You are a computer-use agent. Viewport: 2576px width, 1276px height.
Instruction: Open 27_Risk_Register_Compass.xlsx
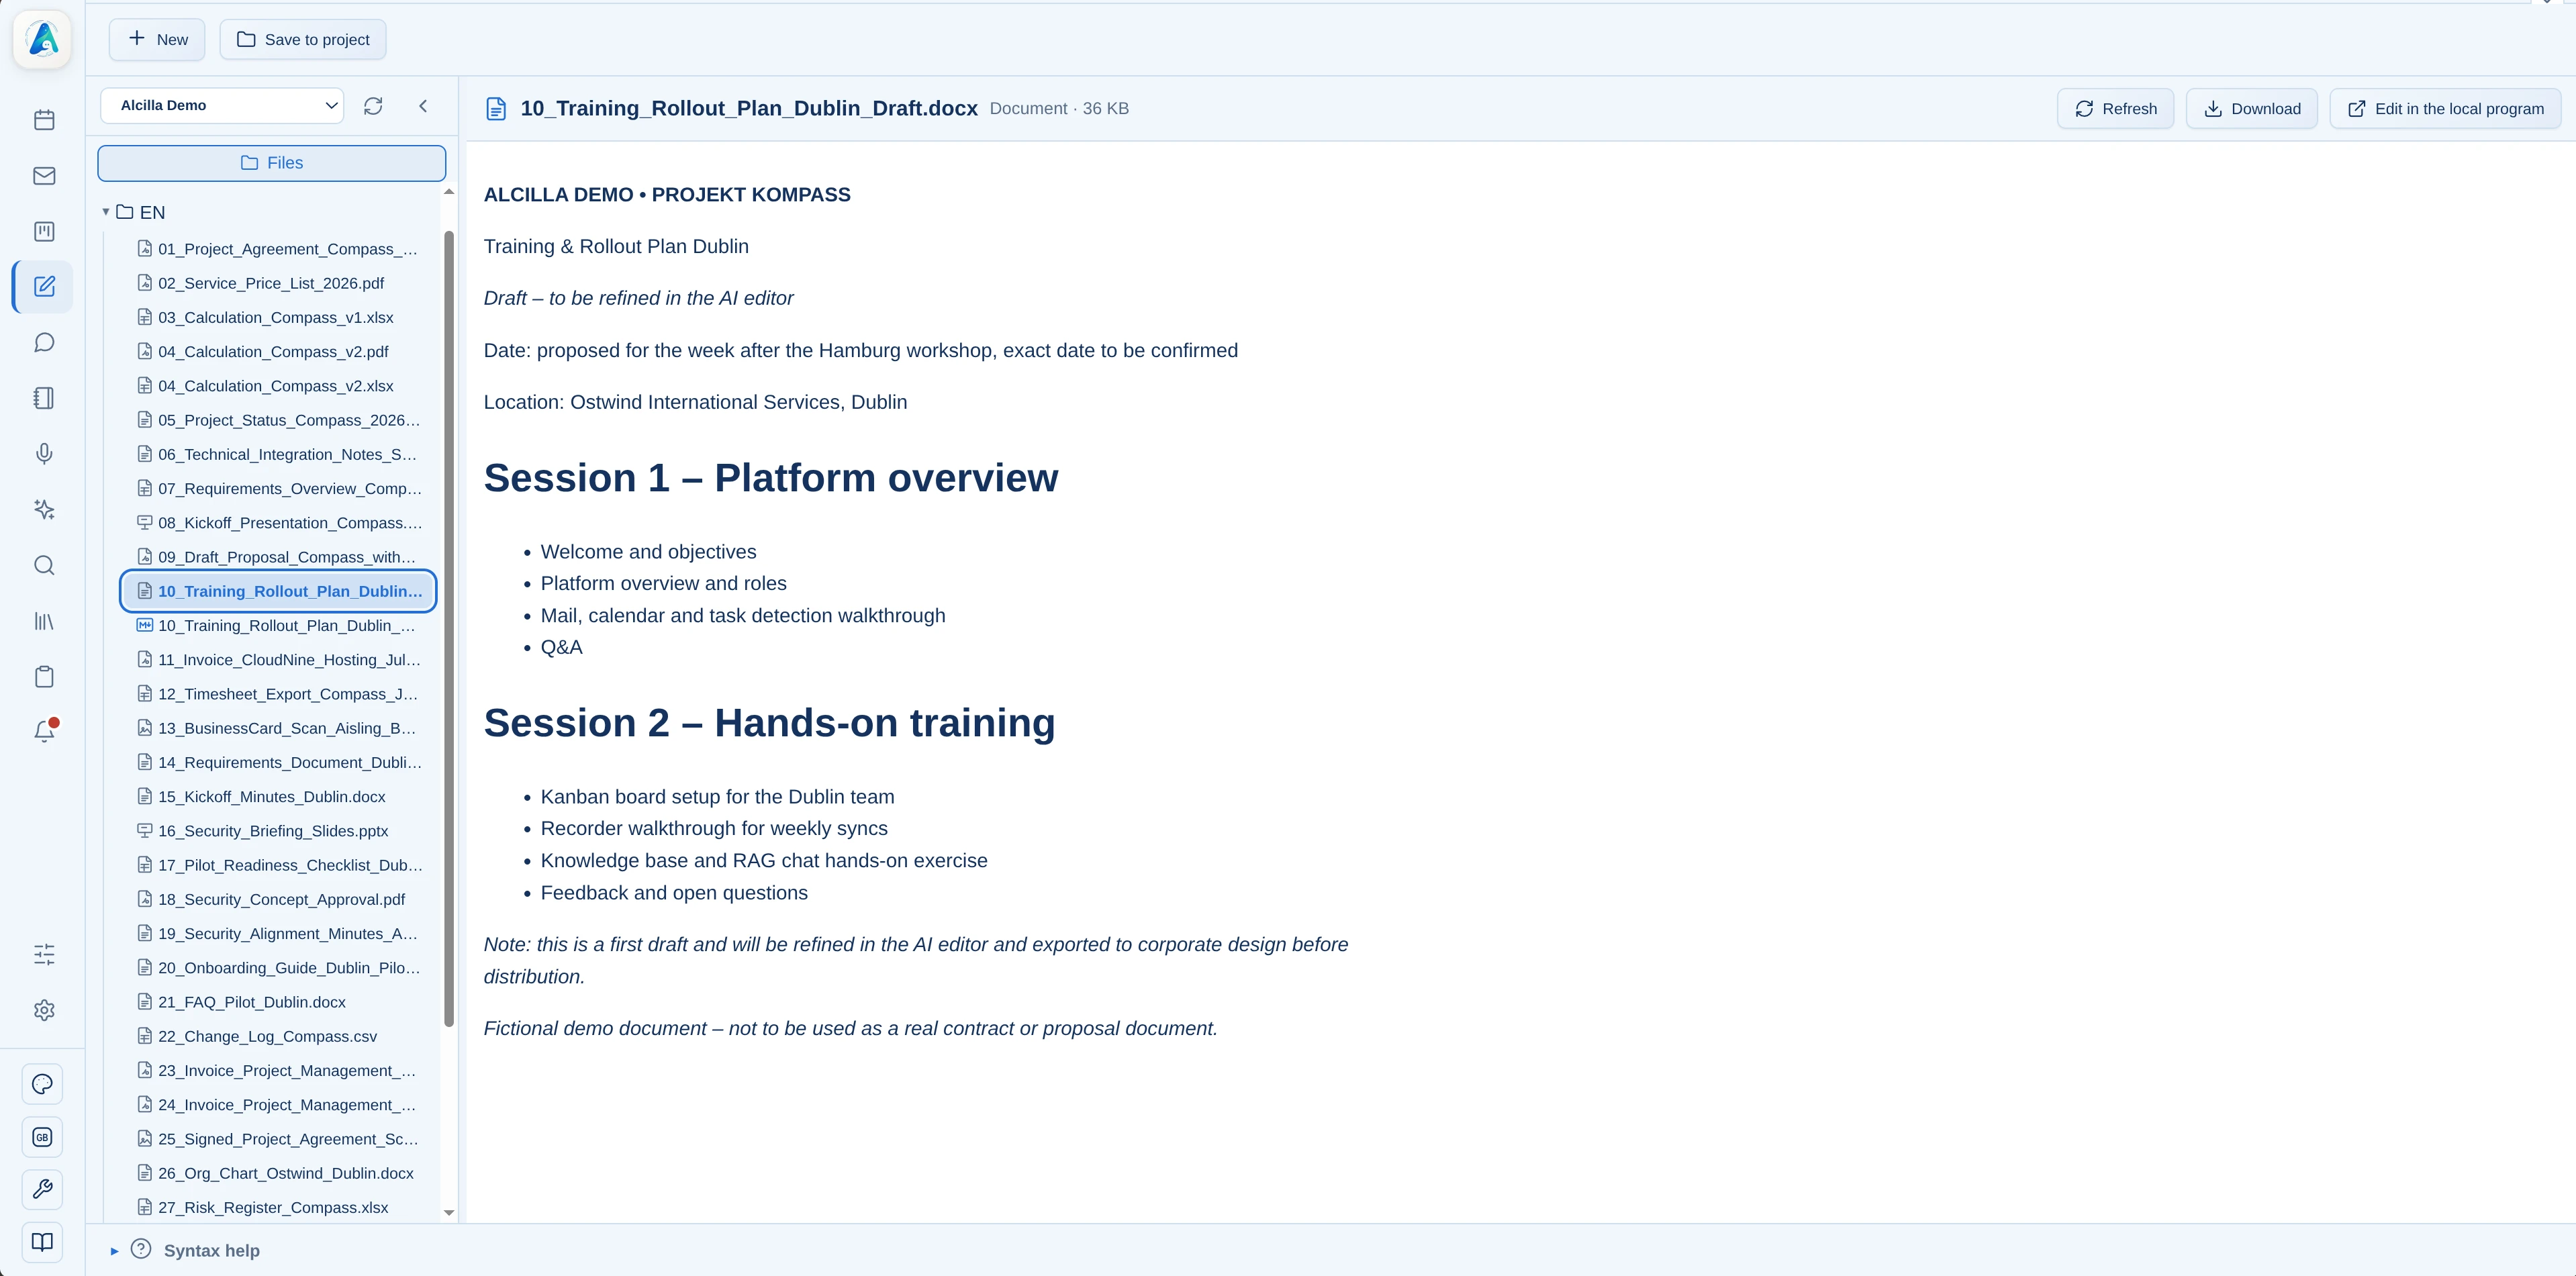(278, 1208)
